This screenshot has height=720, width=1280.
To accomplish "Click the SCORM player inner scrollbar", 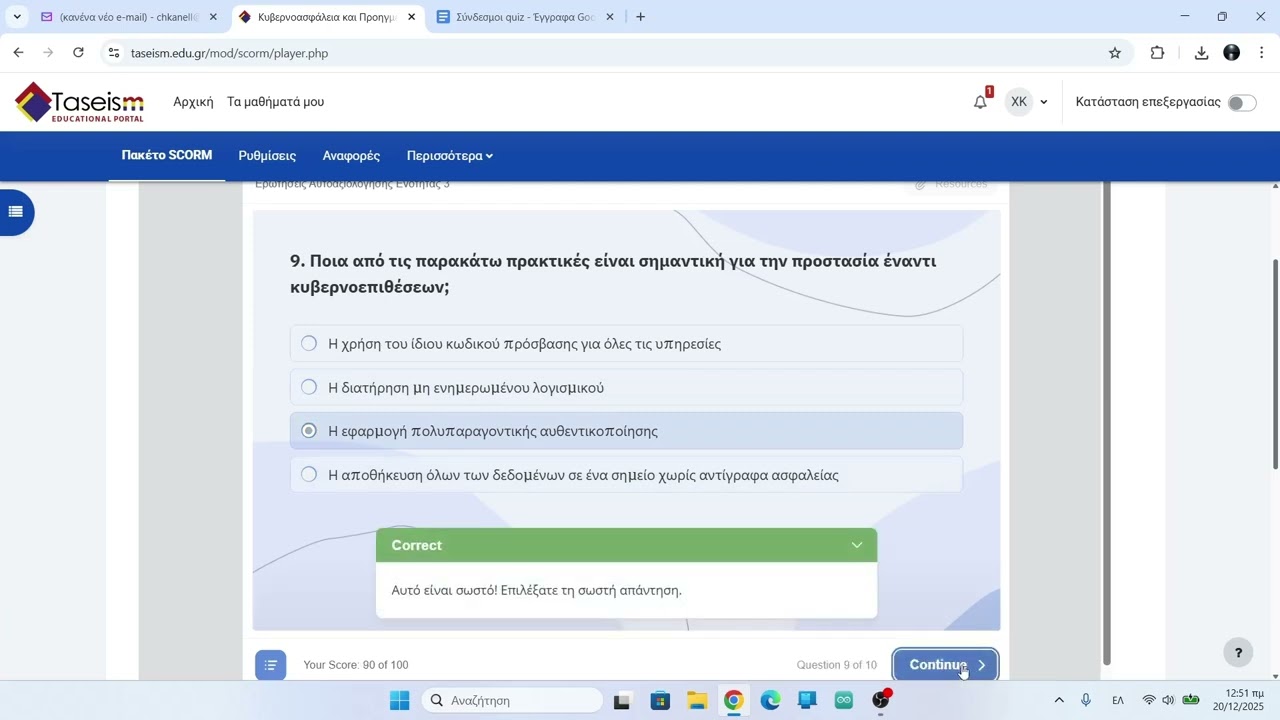I will pos(1106,423).
